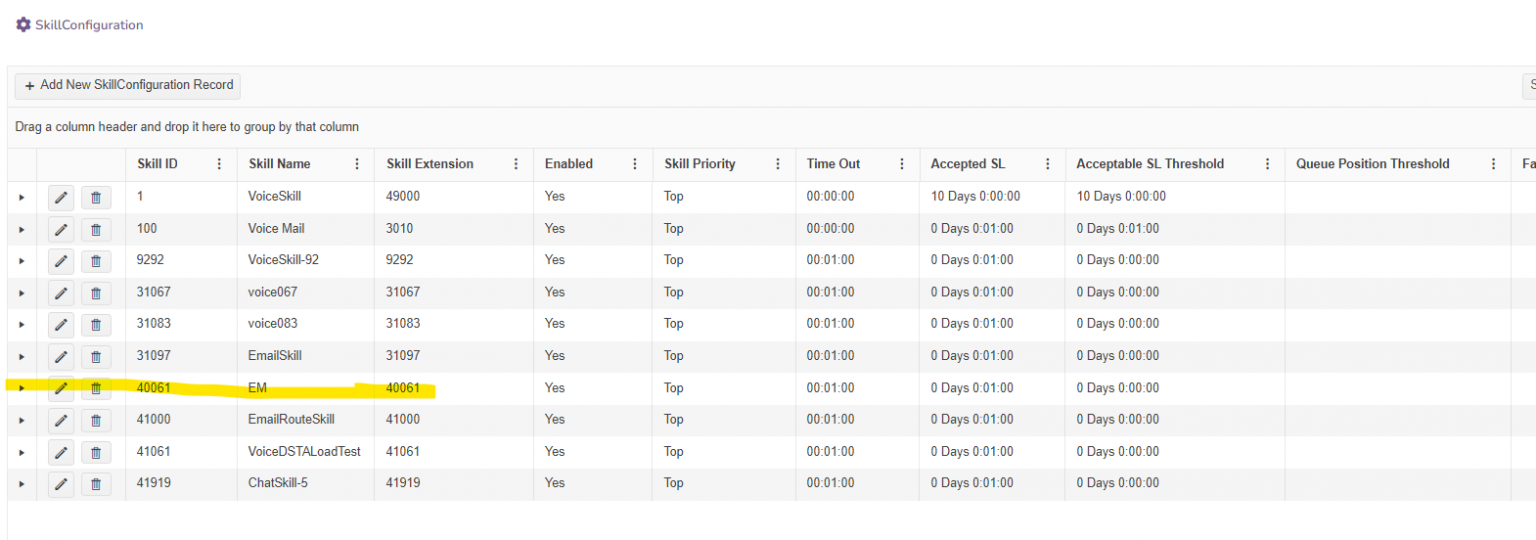Image resolution: width=1536 pixels, height=540 pixels.
Task: Delete the Voice Mail skill via trash icon
Action: click(x=96, y=229)
